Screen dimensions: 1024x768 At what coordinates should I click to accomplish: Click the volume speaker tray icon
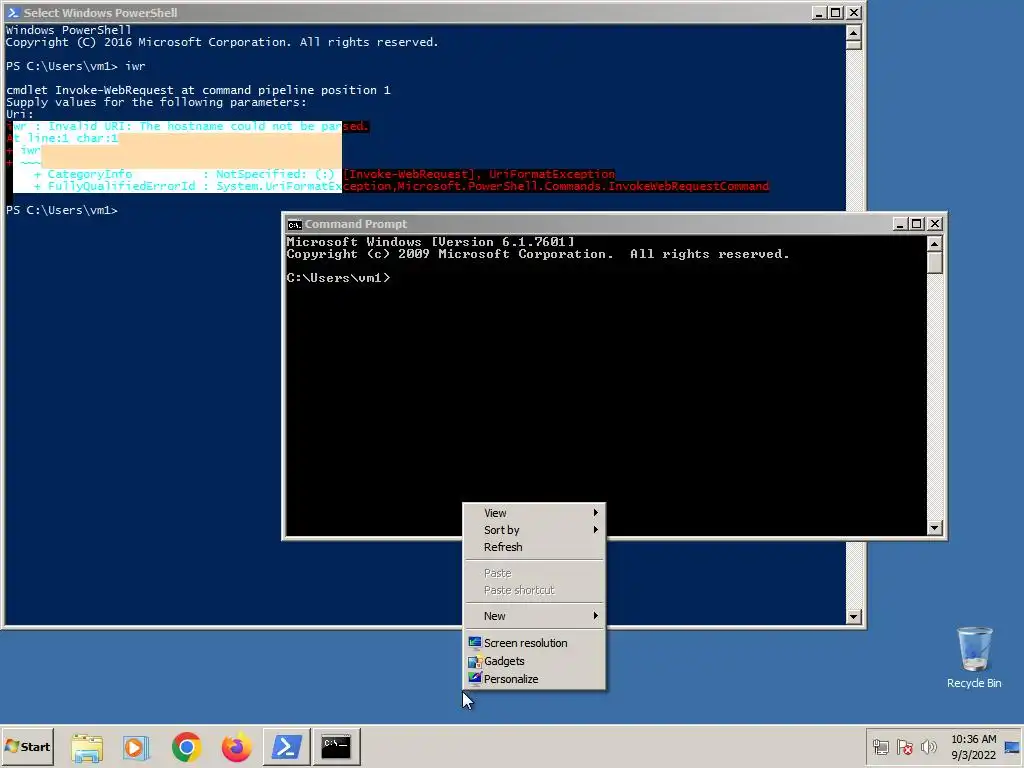928,747
